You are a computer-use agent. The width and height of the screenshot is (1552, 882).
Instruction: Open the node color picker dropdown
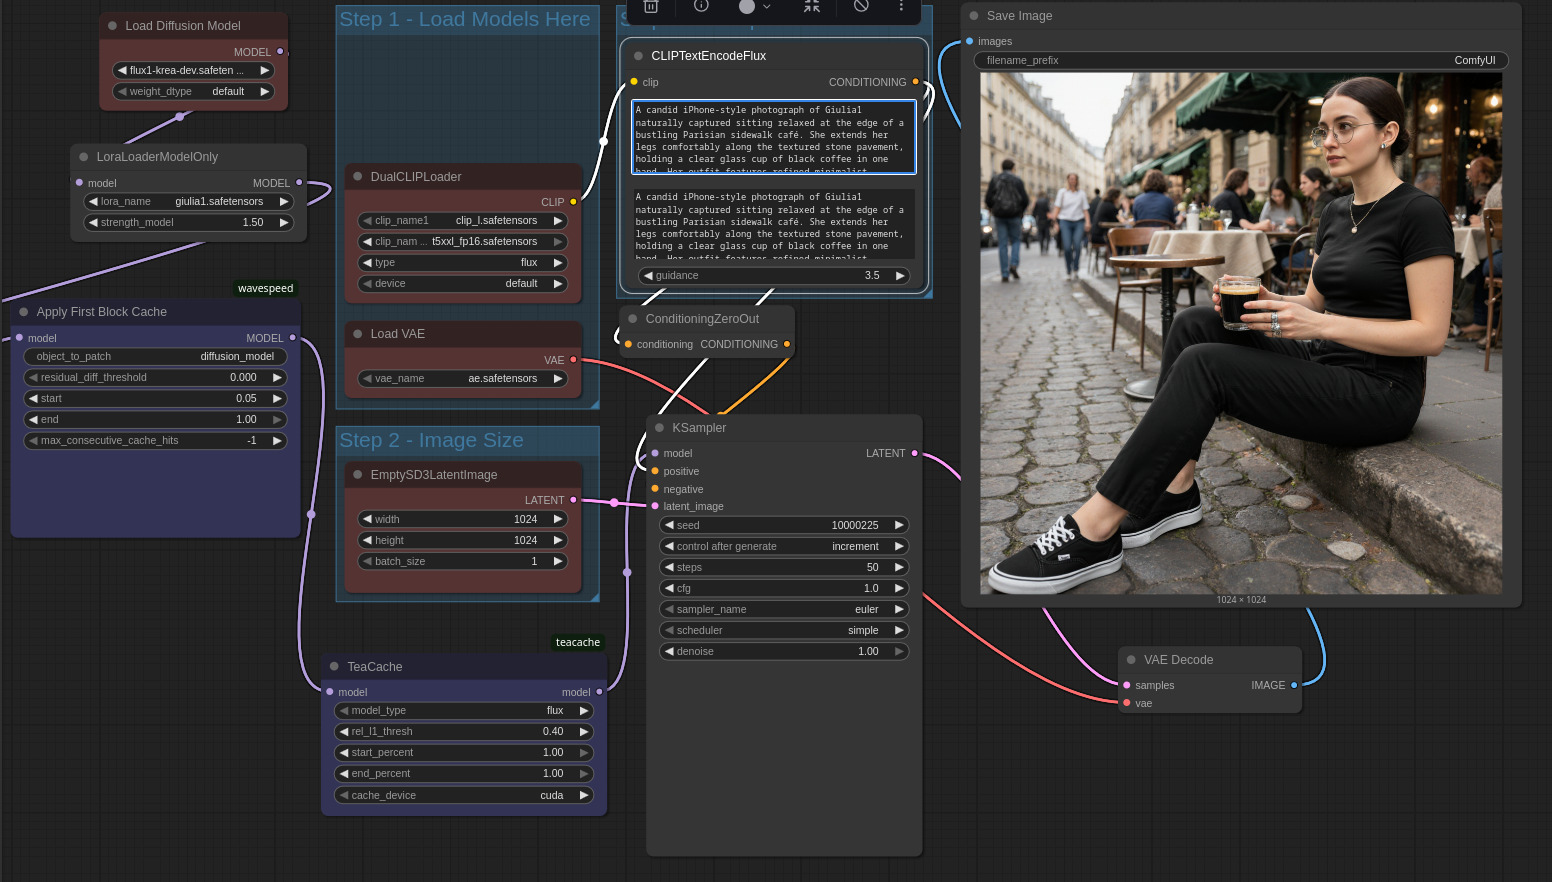pos(754,6)
